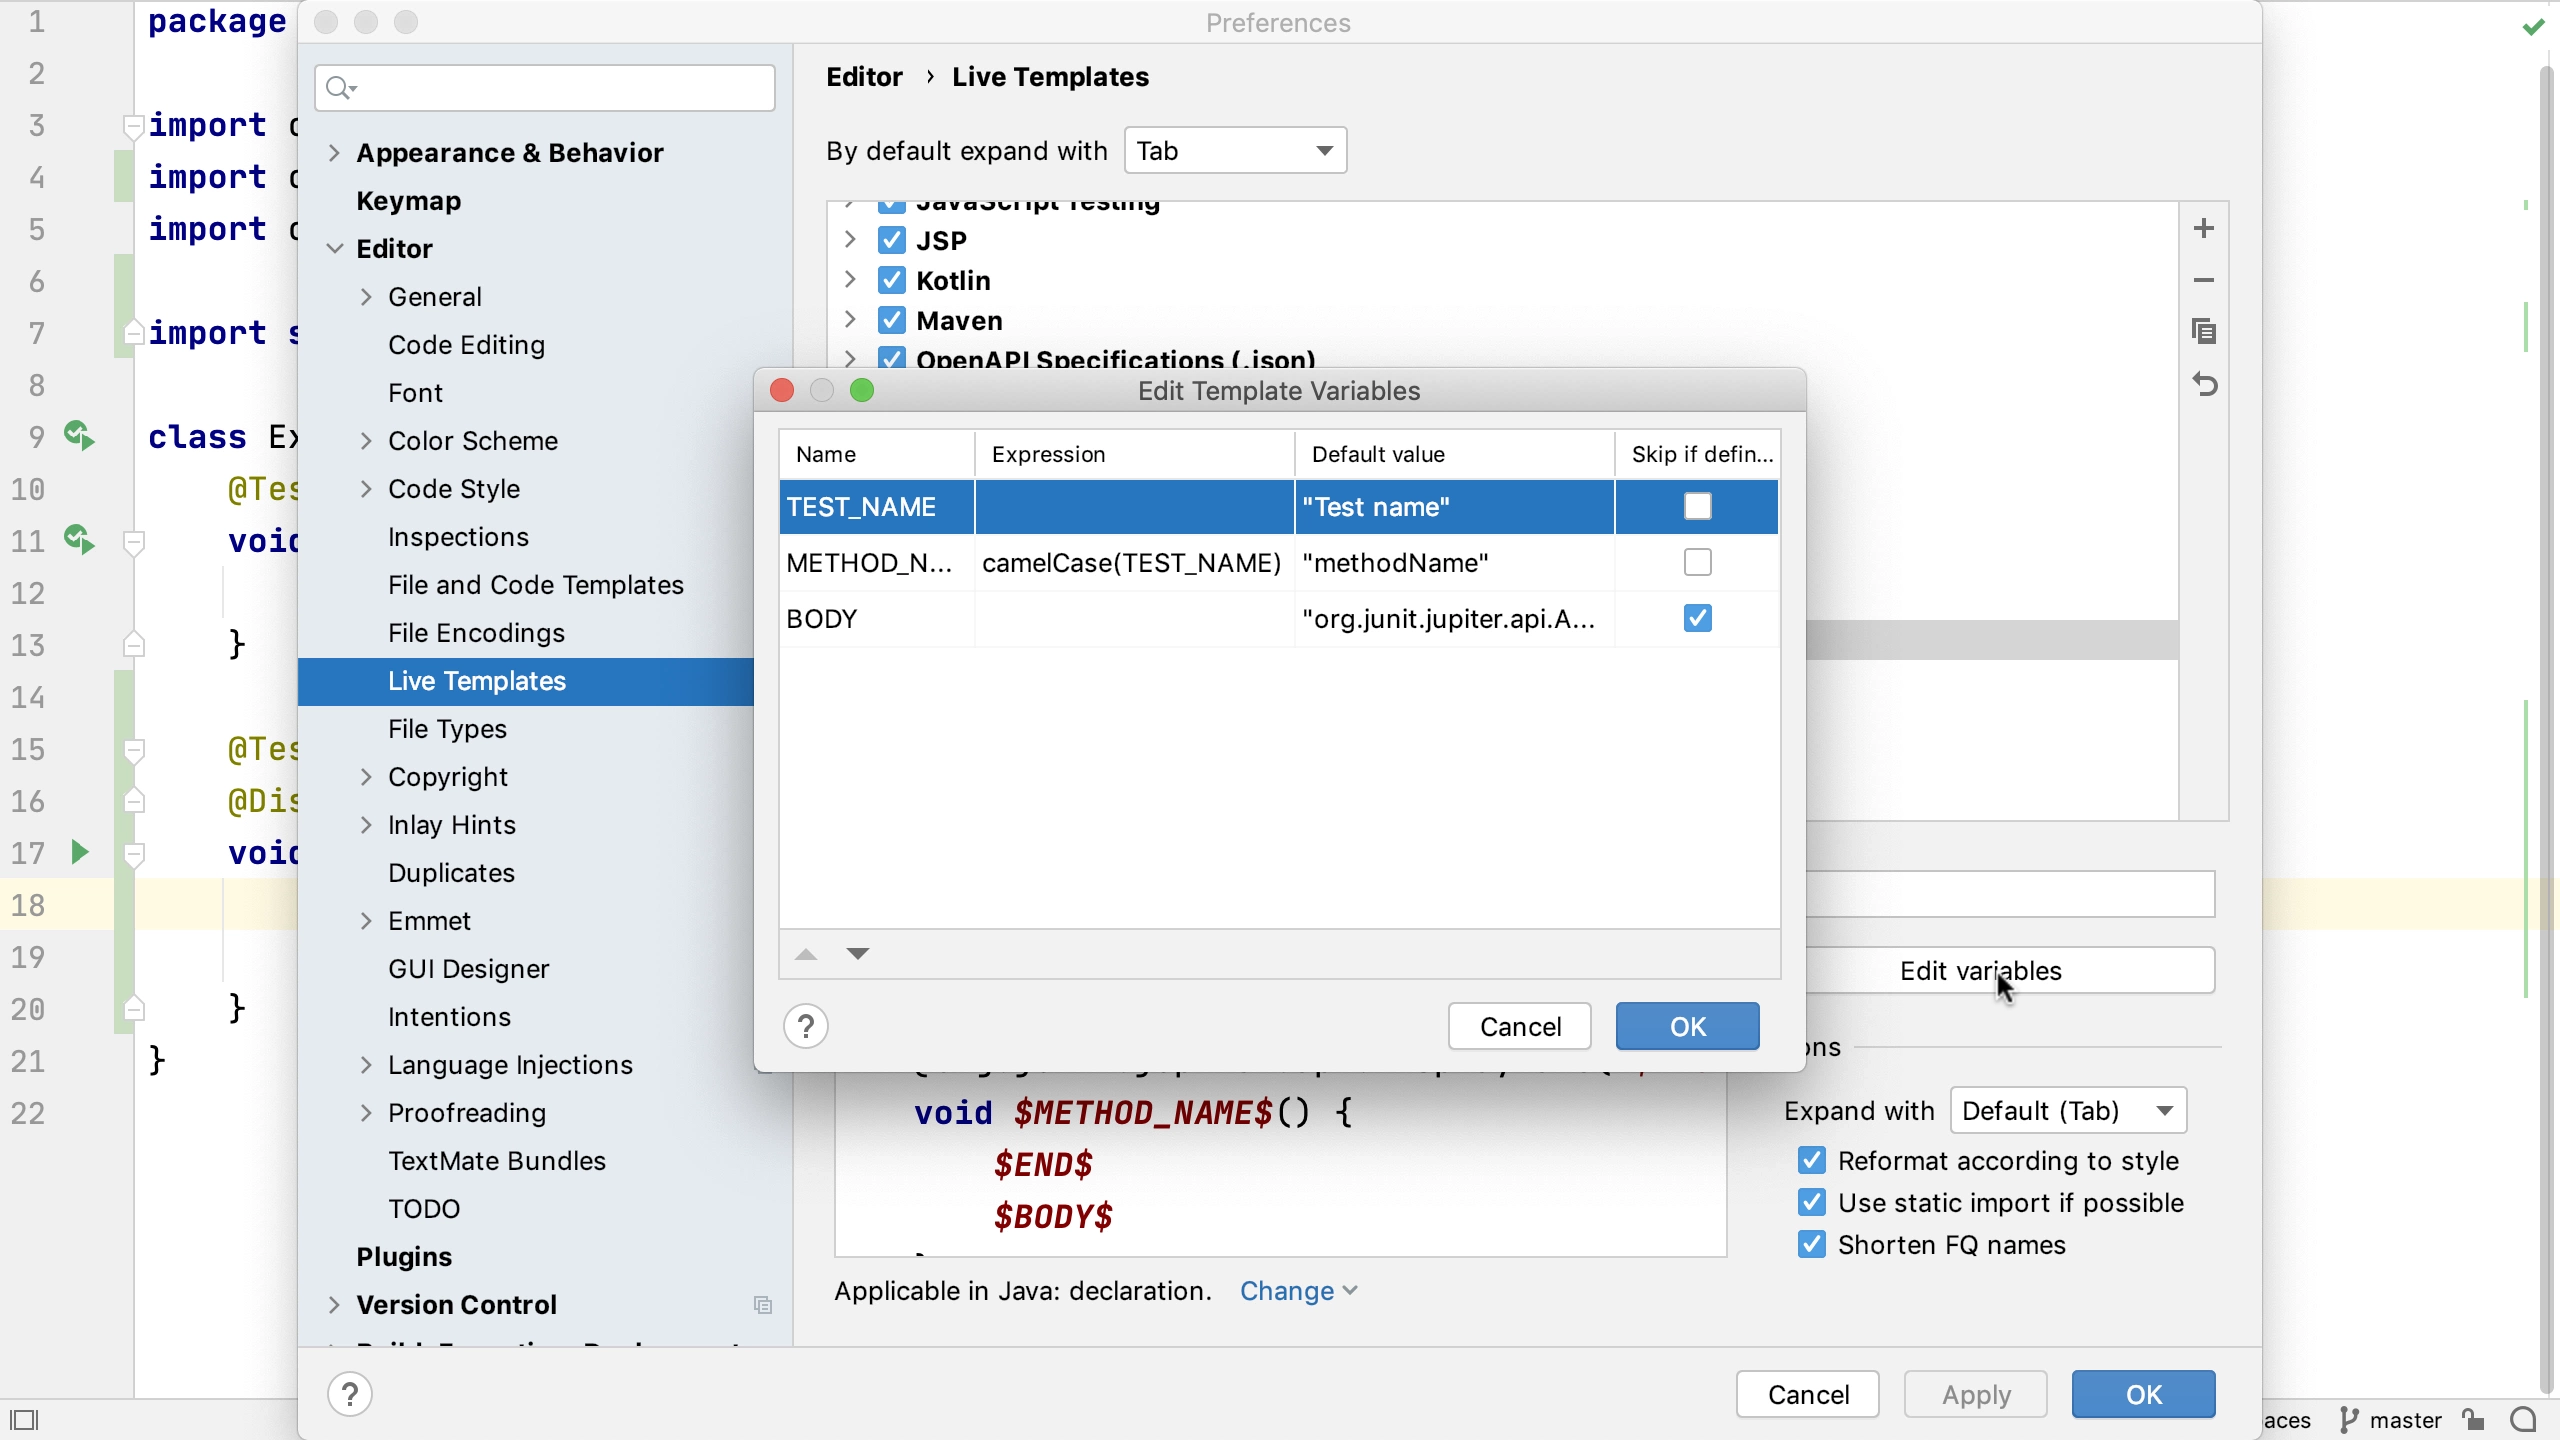
Task: Select Expand with Default Tab dropdown
Action: tap(2066, 1109)
